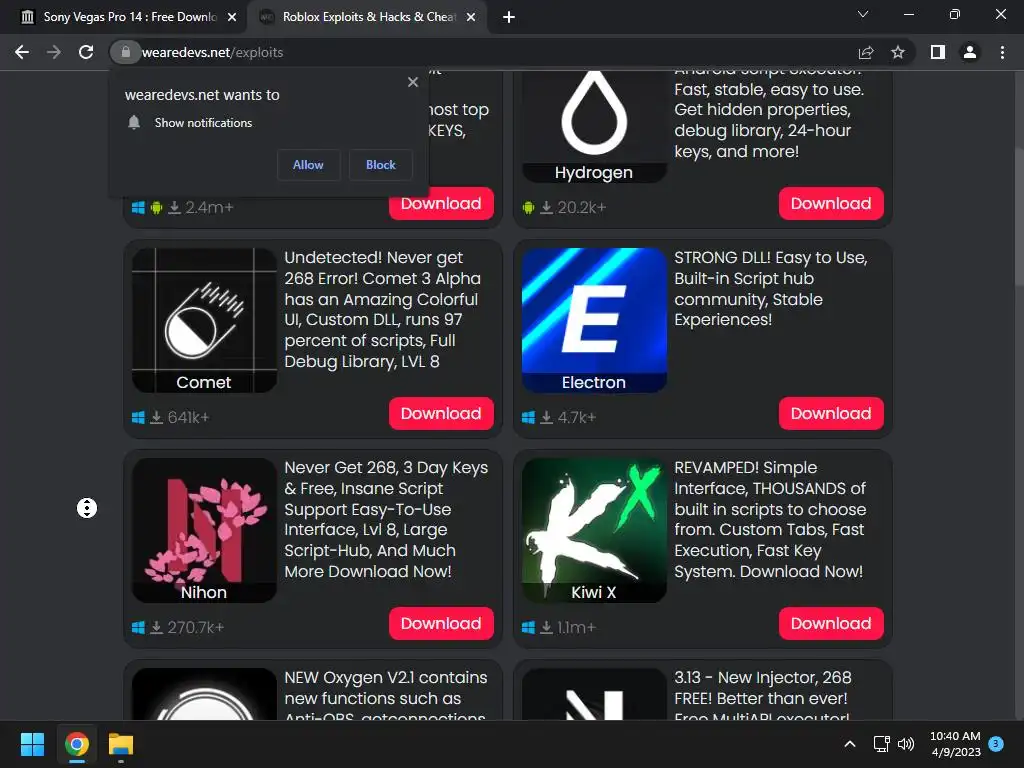Show hidden system tray icons

click(x=850, y=744)
